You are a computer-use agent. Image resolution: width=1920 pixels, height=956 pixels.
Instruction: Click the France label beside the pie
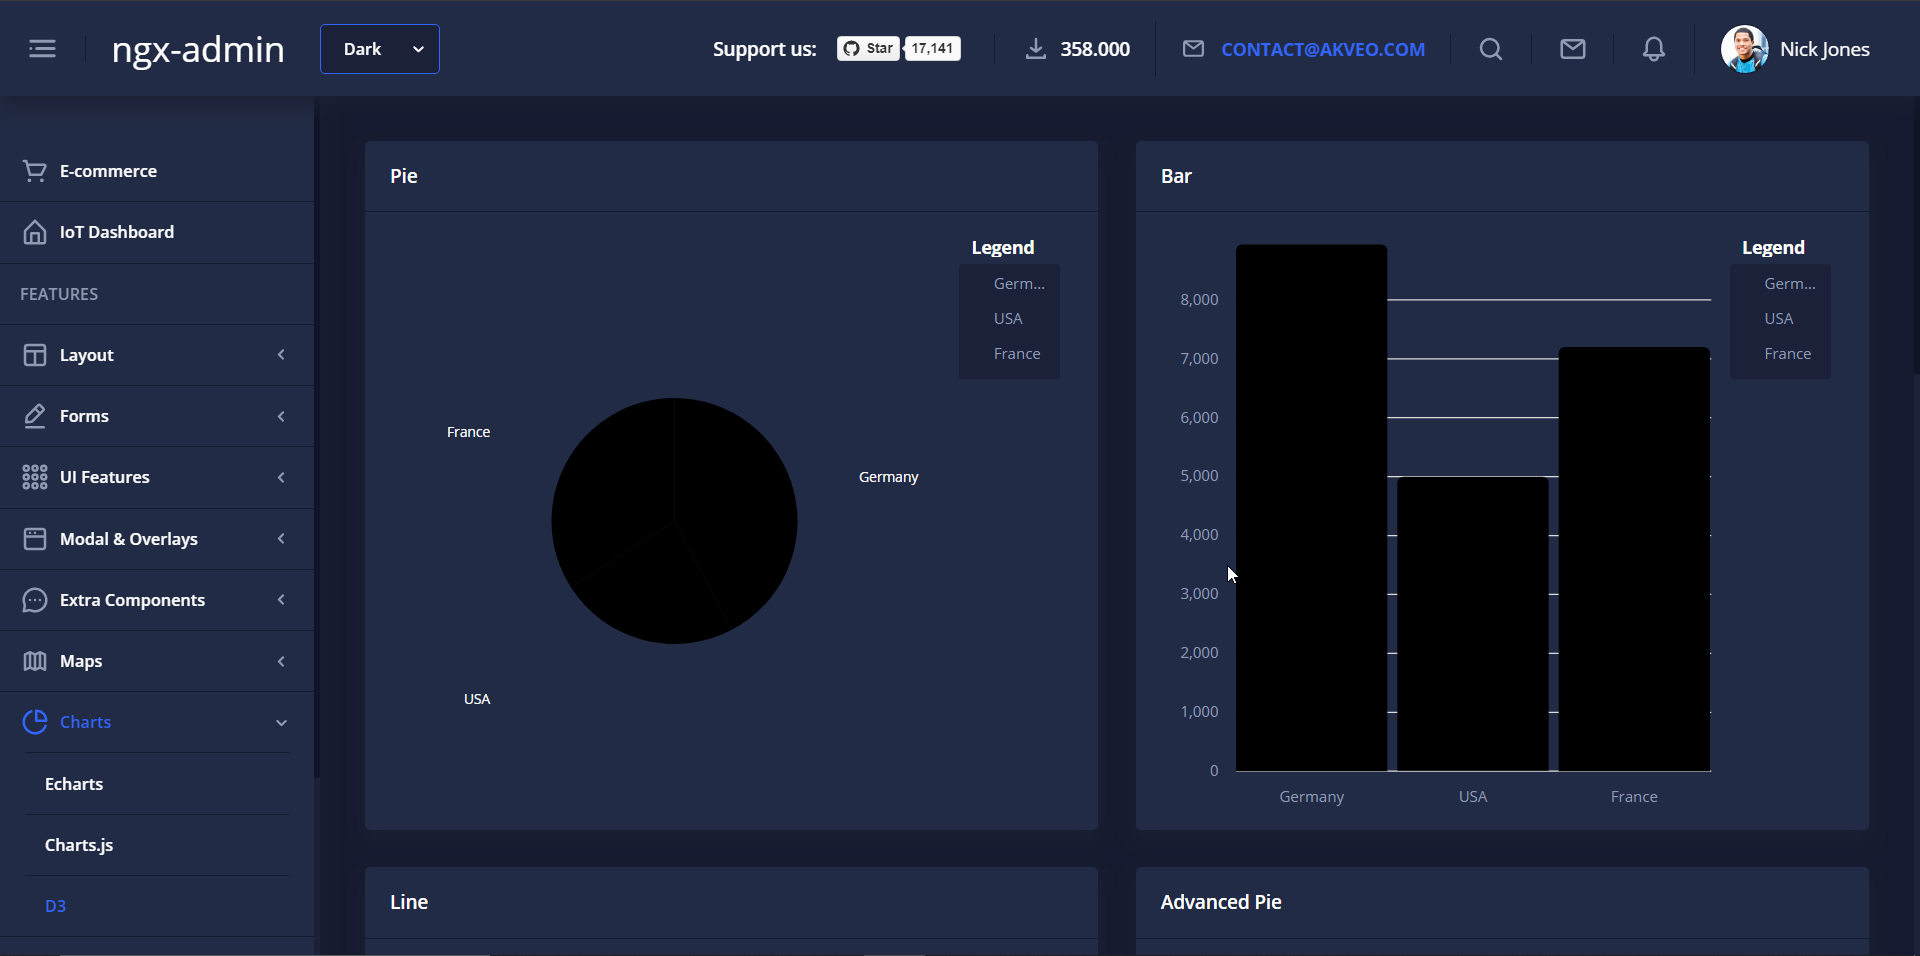[468, 432]
